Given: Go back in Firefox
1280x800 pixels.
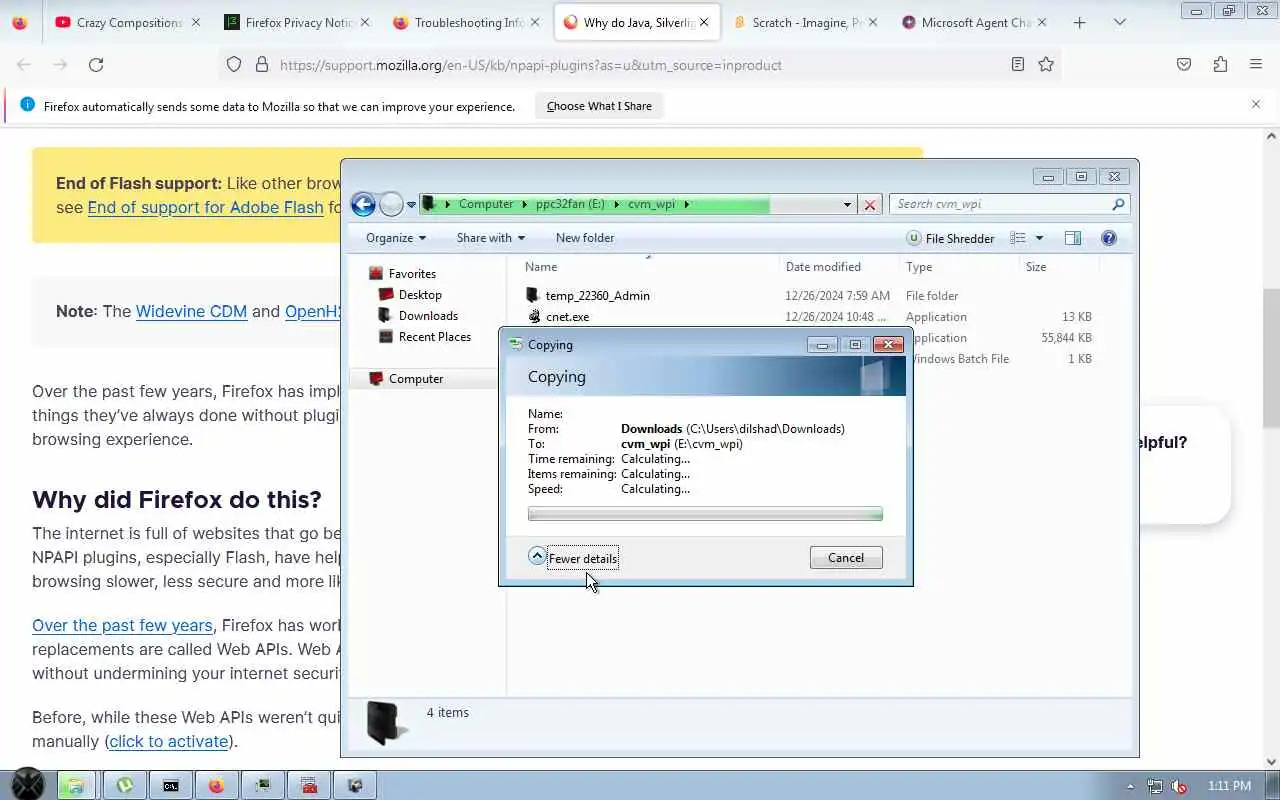Looking at the screenshot, I should point(24,64).
